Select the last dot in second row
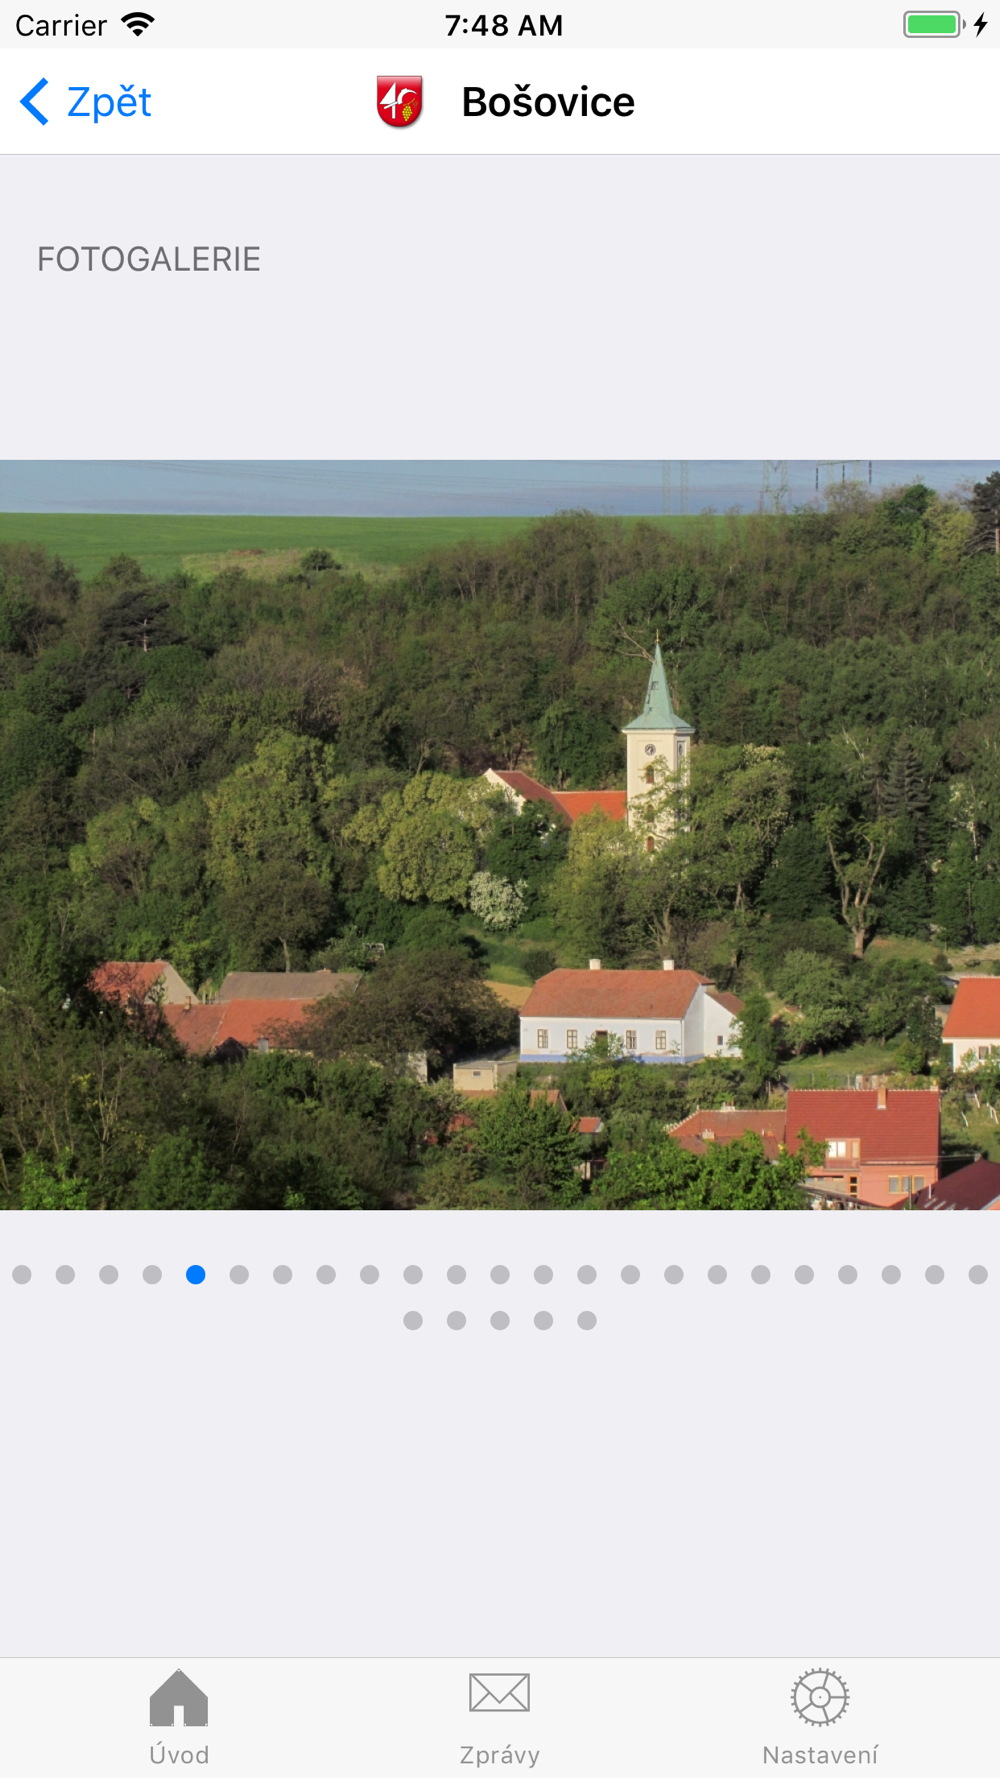Viewport: 1000px width, 1778px height. [x=587, y=1321]
